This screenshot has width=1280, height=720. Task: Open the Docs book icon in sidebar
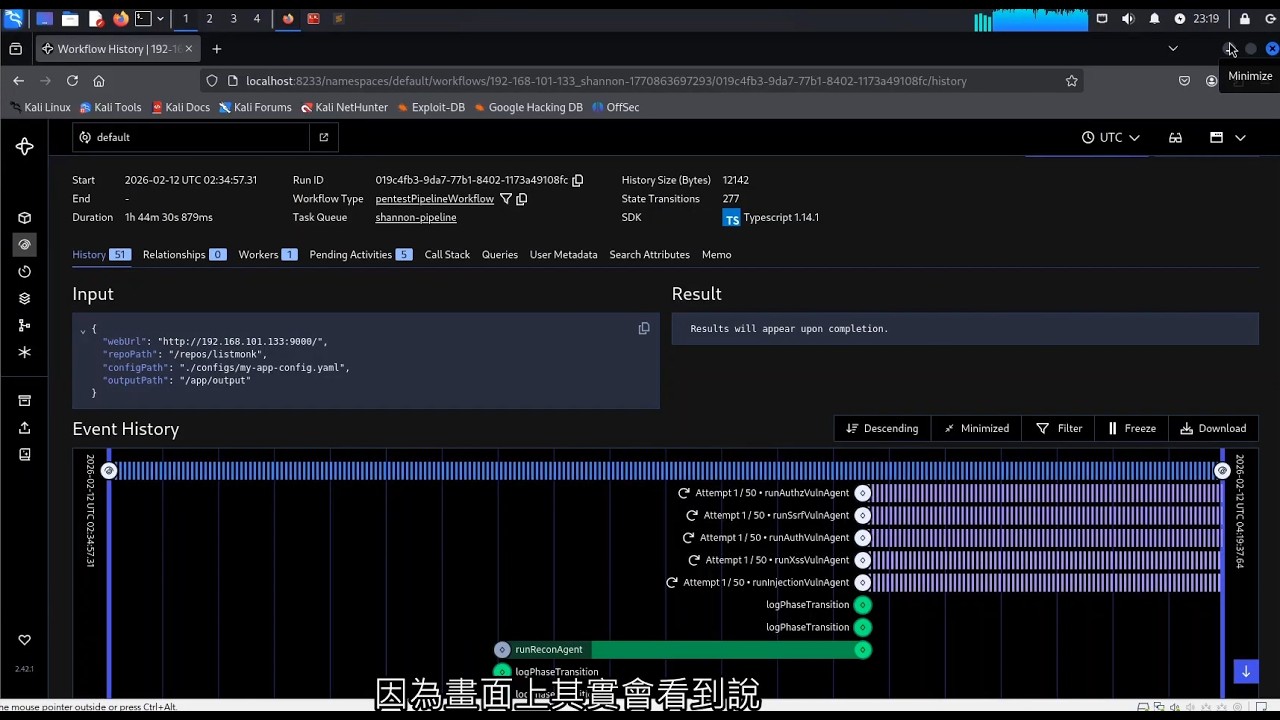[x=24, y=454]
